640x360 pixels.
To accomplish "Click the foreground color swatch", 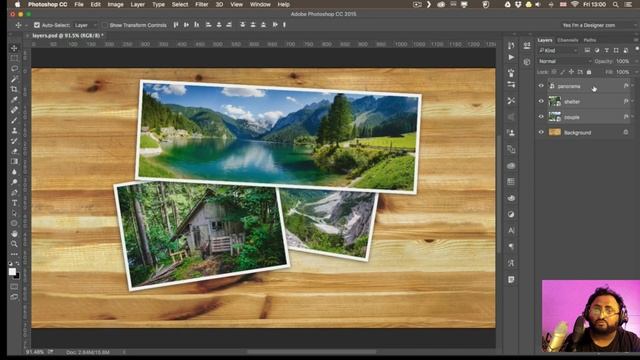I will pos(12,272).
